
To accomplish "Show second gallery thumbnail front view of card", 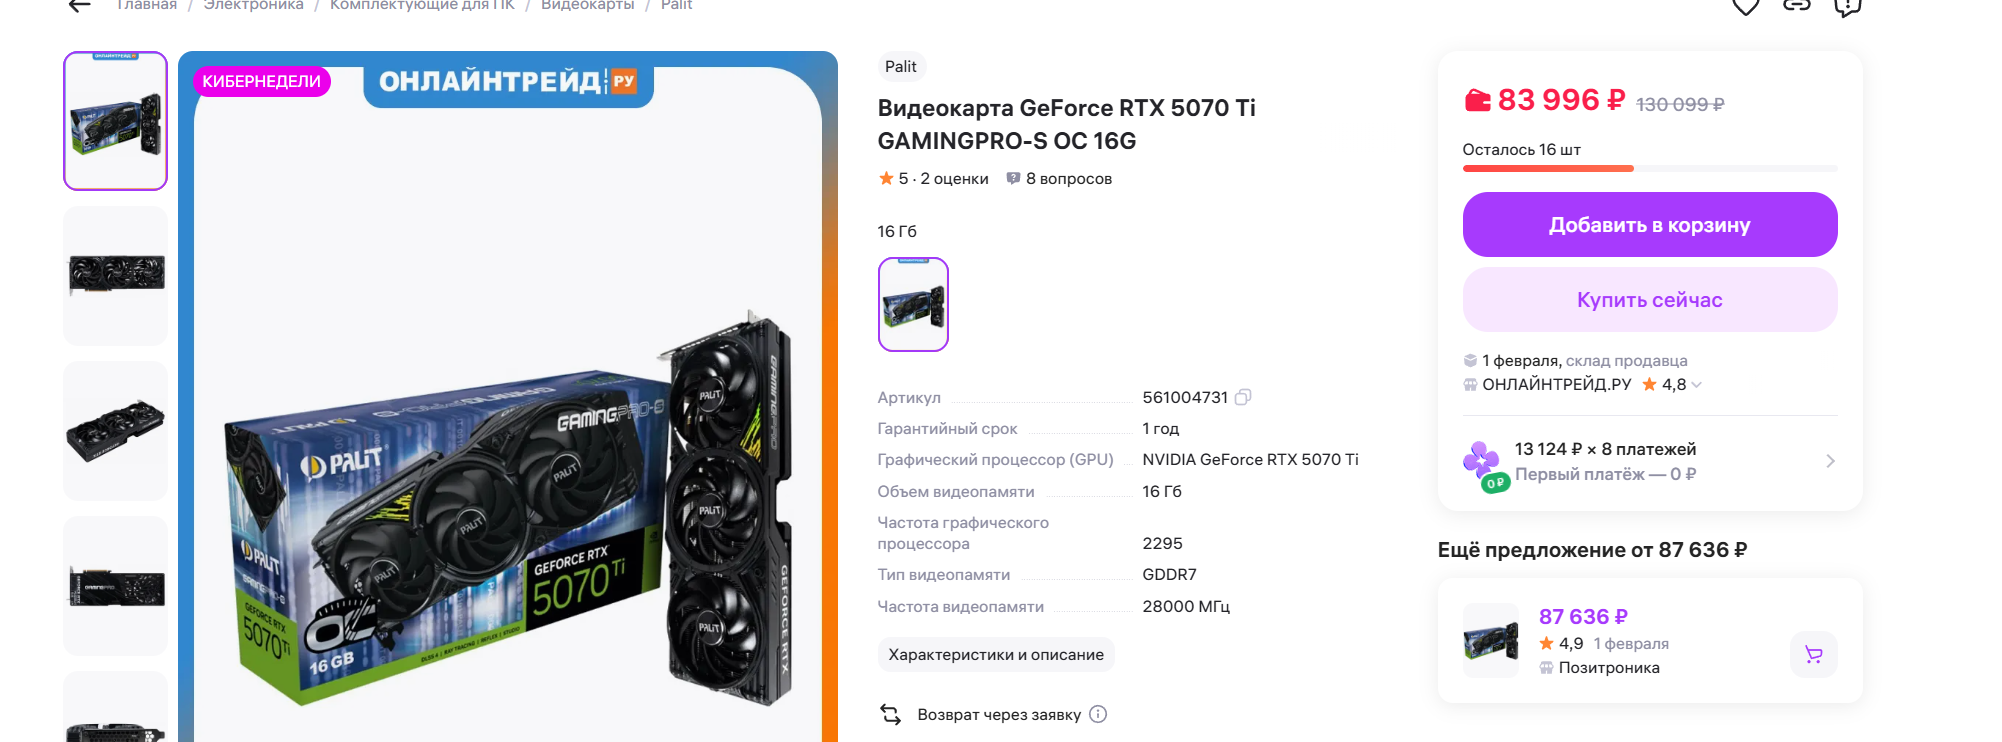I will [x=116, y=276].
